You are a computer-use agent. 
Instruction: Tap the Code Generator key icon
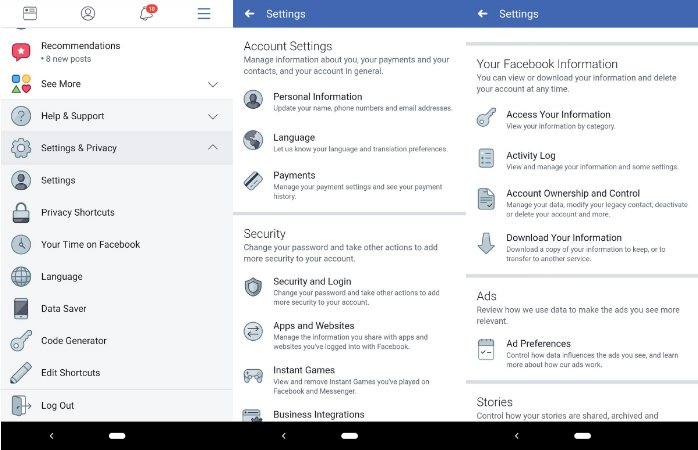pos(21,341)
